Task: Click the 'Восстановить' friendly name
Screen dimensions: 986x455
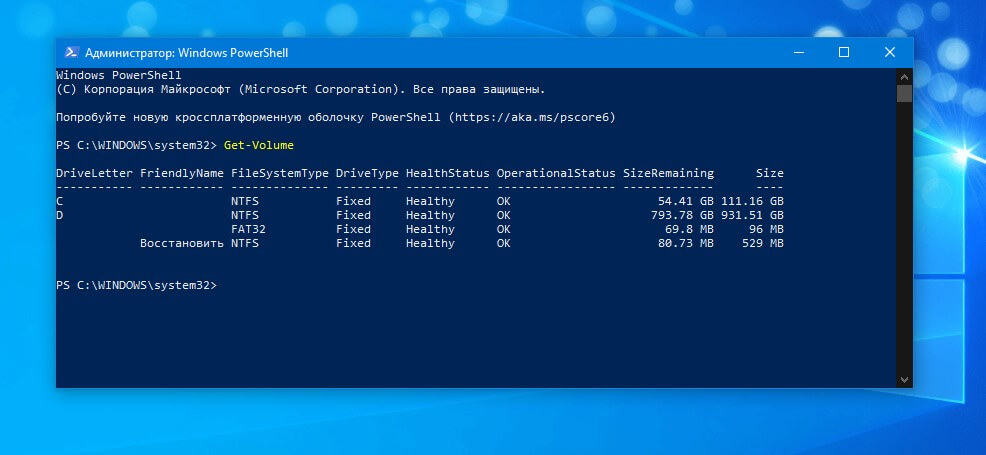Action: click(x=182, y=243)
